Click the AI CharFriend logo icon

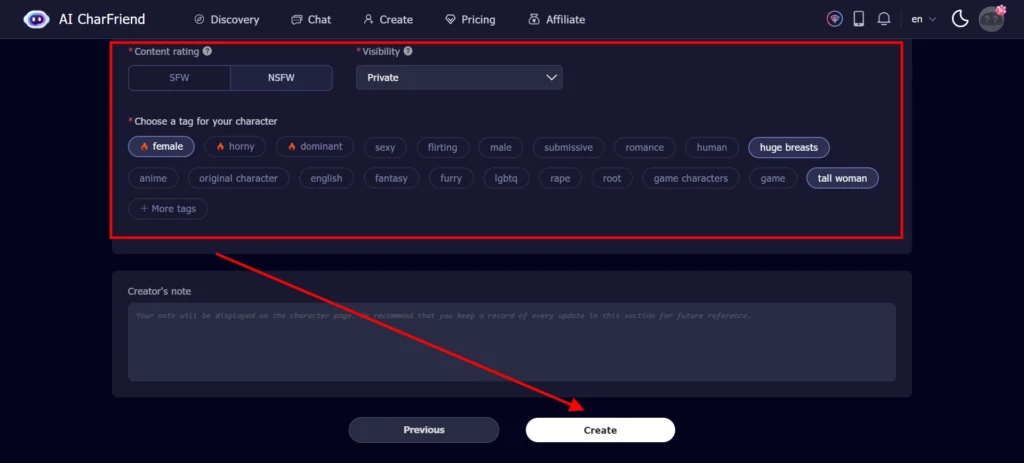point(36,19)
